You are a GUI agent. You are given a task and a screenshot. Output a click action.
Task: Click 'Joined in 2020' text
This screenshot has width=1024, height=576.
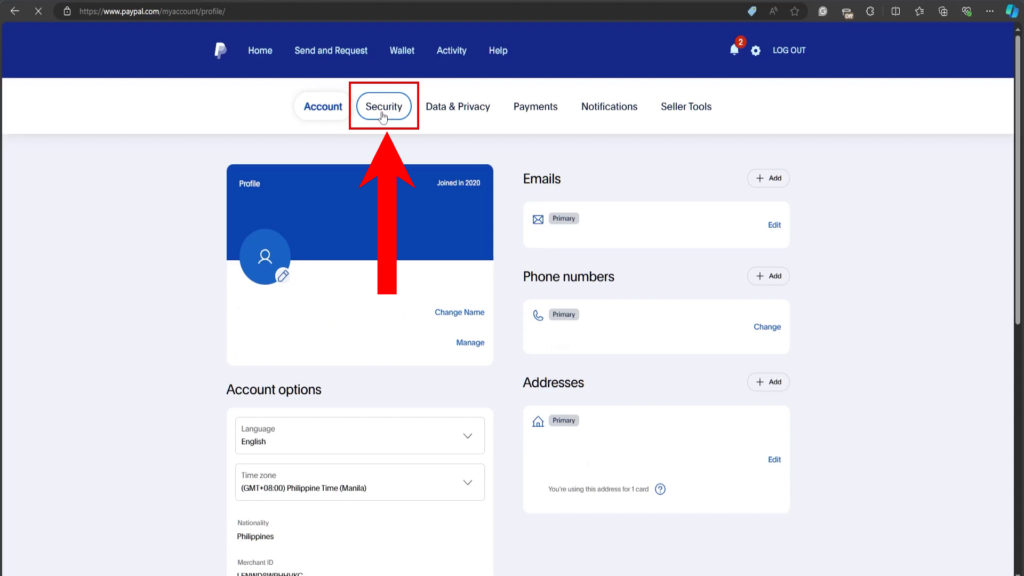coord(458,183)
